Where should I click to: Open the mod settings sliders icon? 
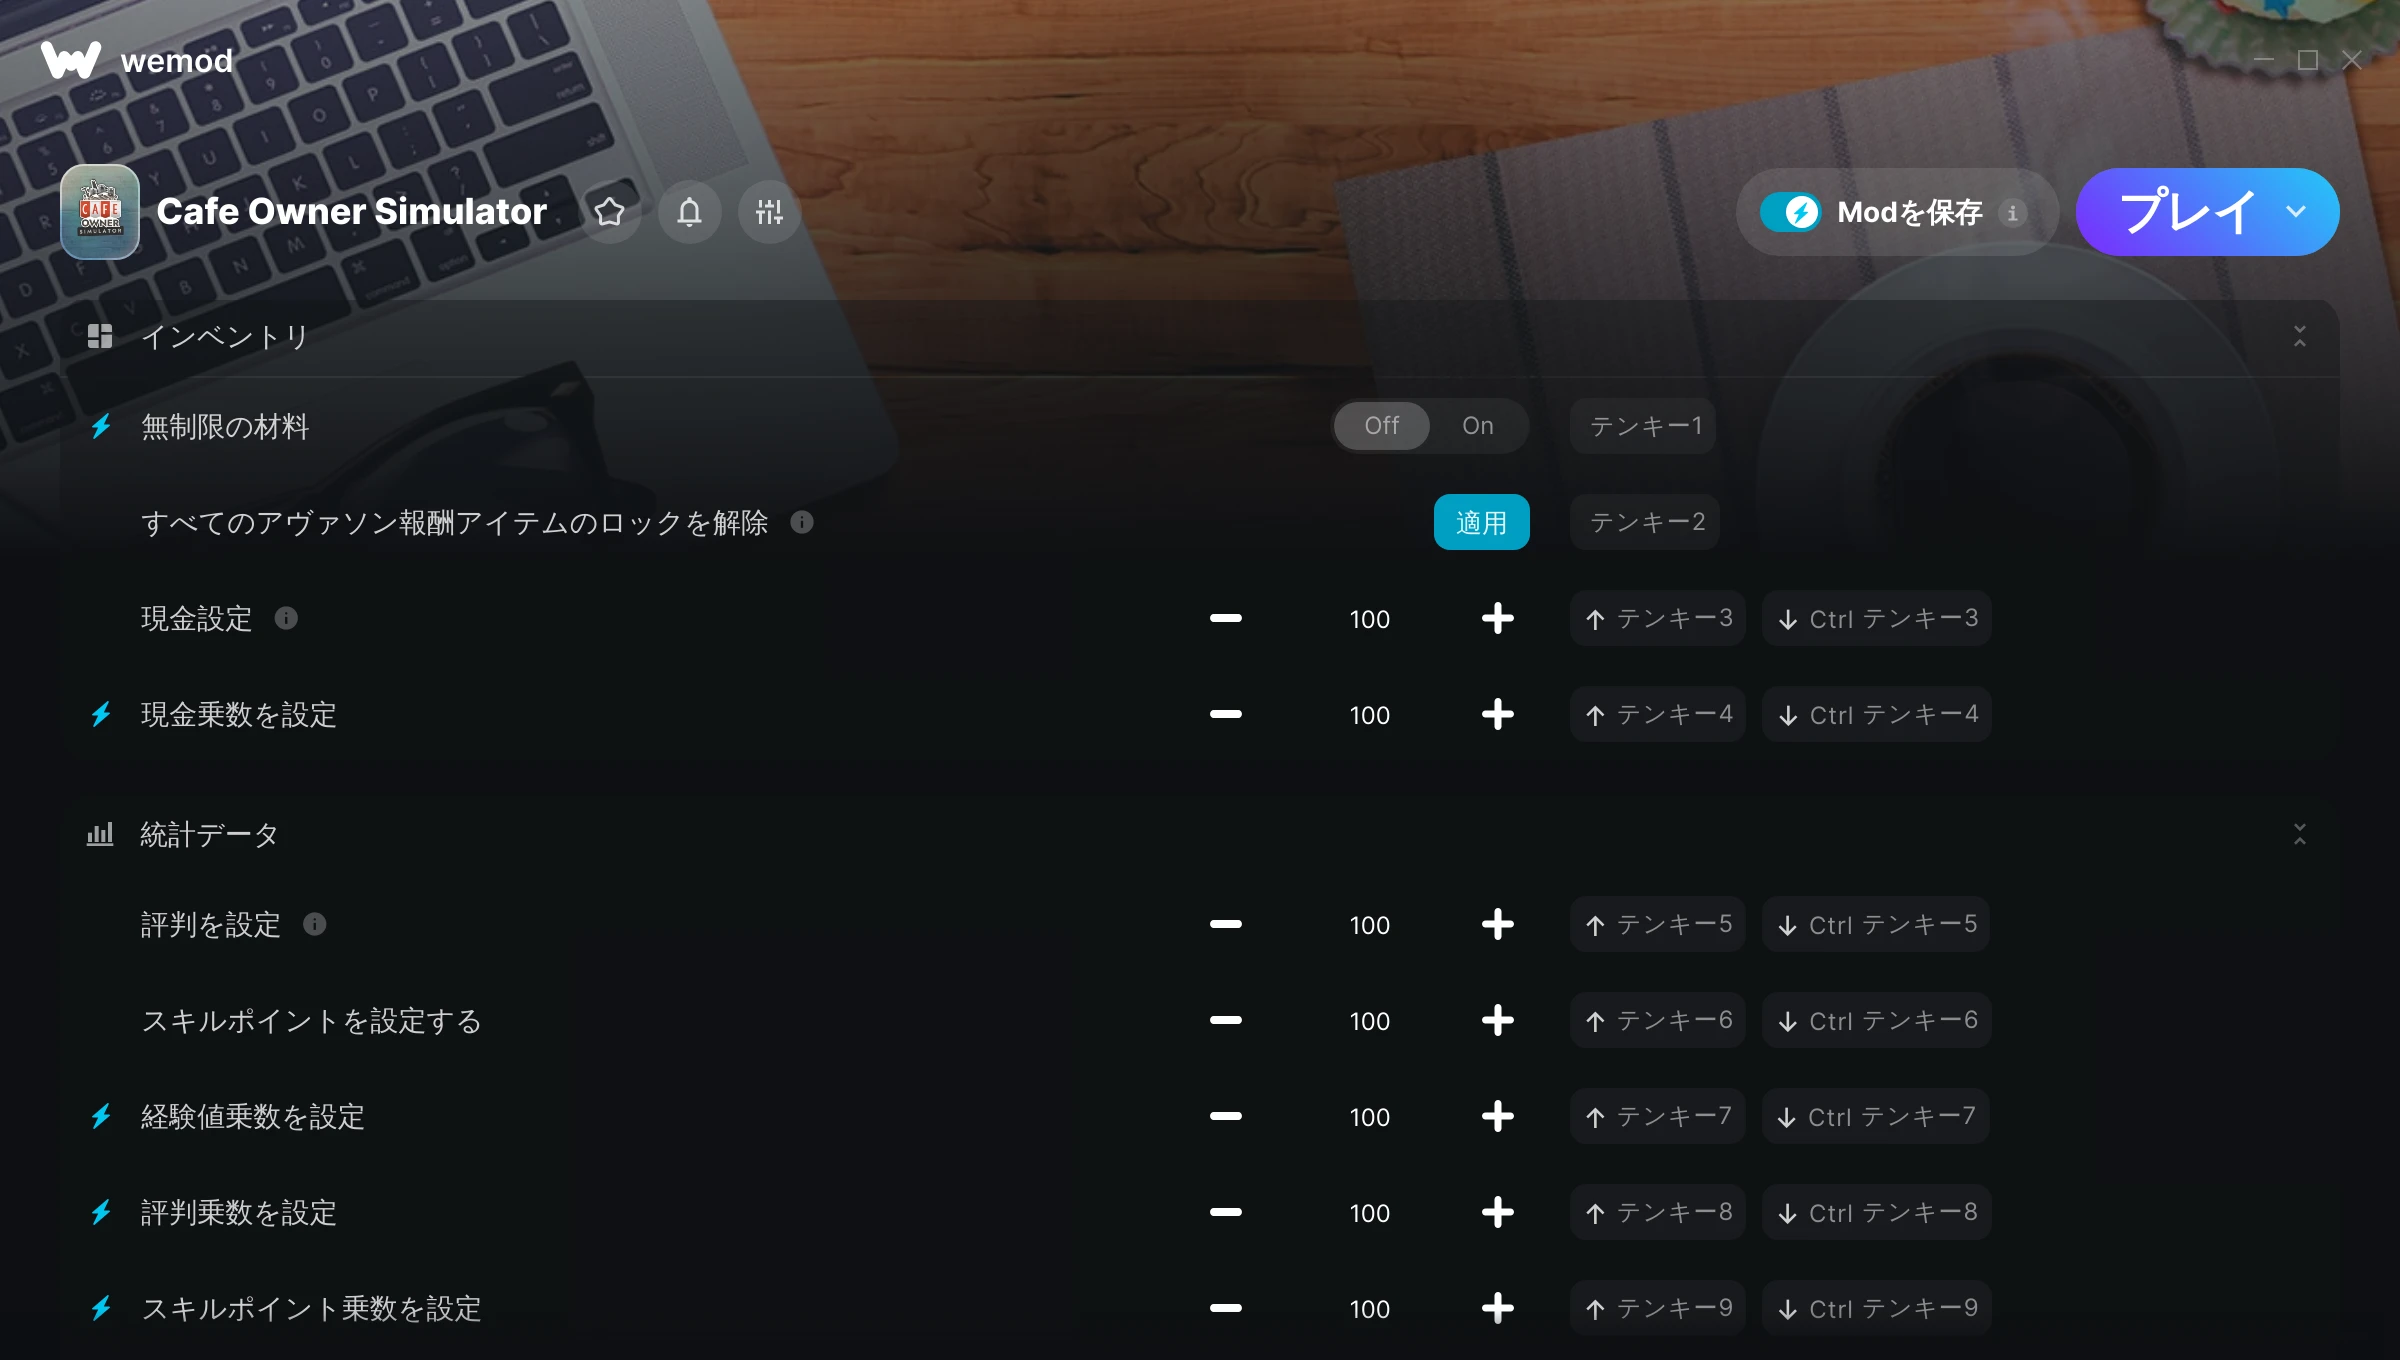(769, 212)
